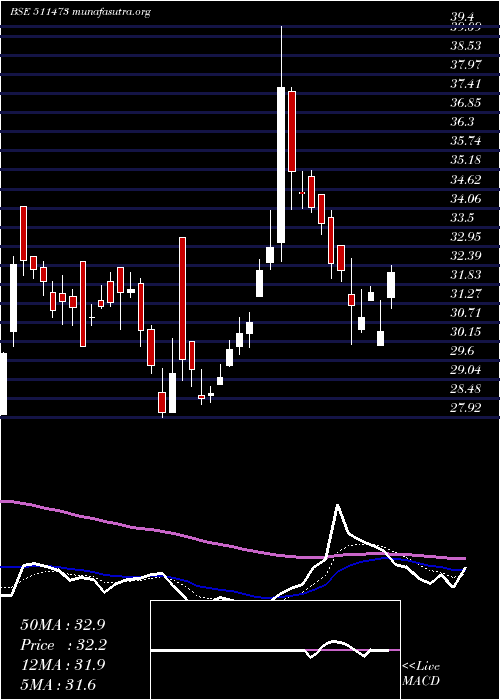Select the 31.83 price axis label

[x=465, y=275]
